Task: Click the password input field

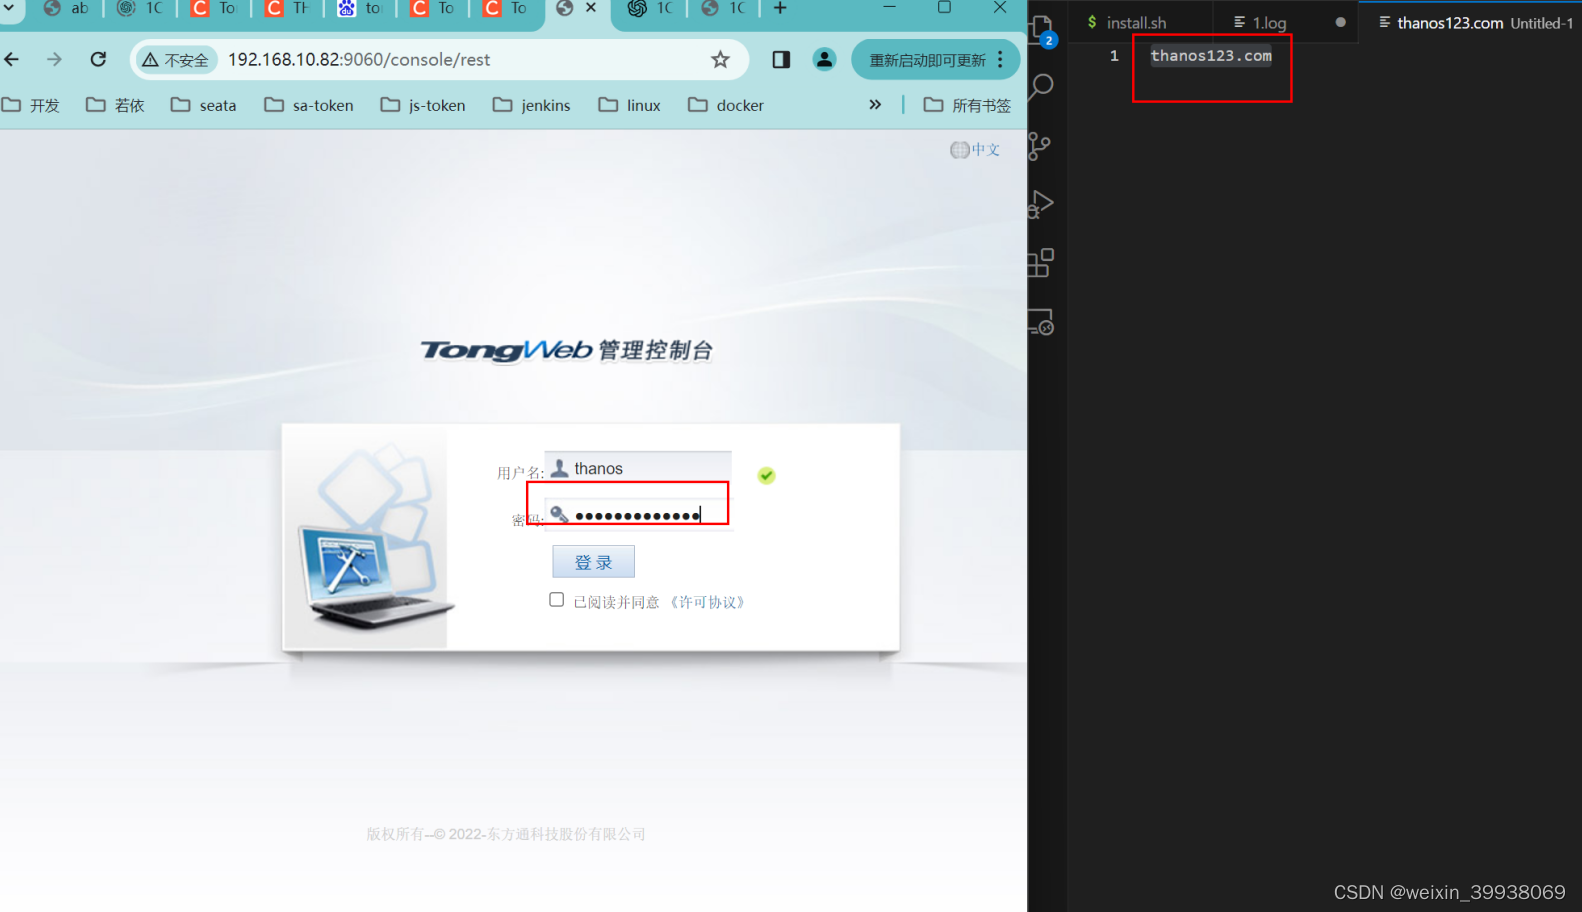Action: 638,515
